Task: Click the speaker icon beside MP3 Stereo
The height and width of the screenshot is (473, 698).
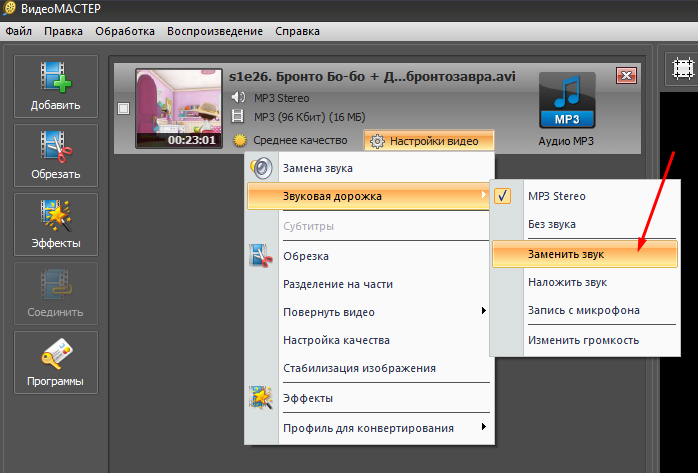Action: point(238,97)
